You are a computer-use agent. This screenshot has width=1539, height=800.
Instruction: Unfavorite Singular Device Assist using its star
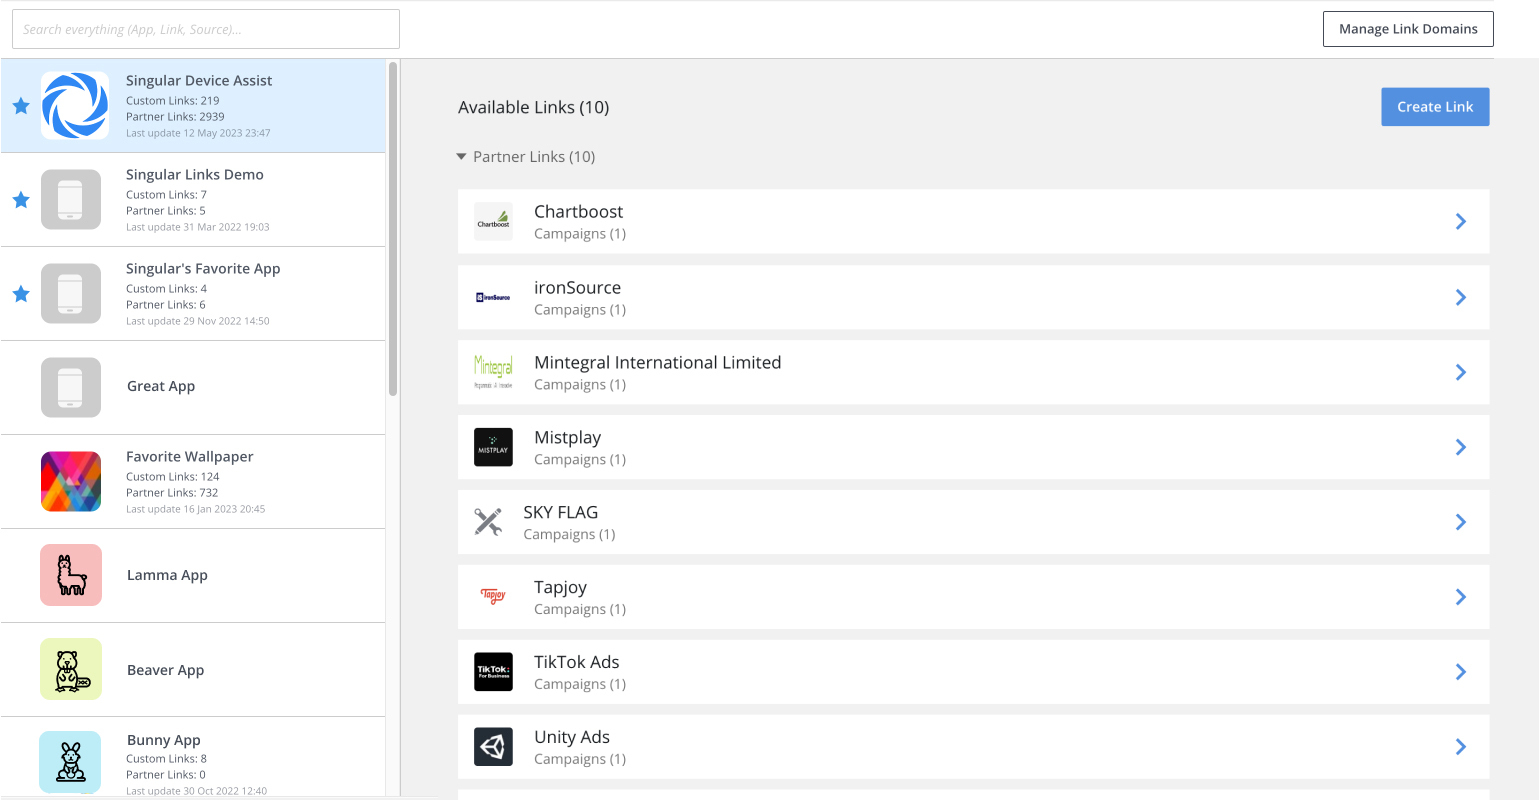click(21, 106)
